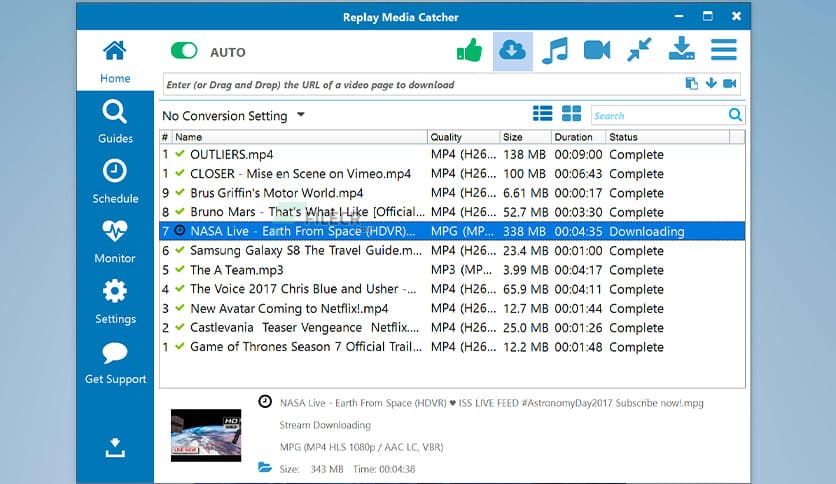836x484 pixels.
Task: Switch to list view
Action: coord(543,114)
